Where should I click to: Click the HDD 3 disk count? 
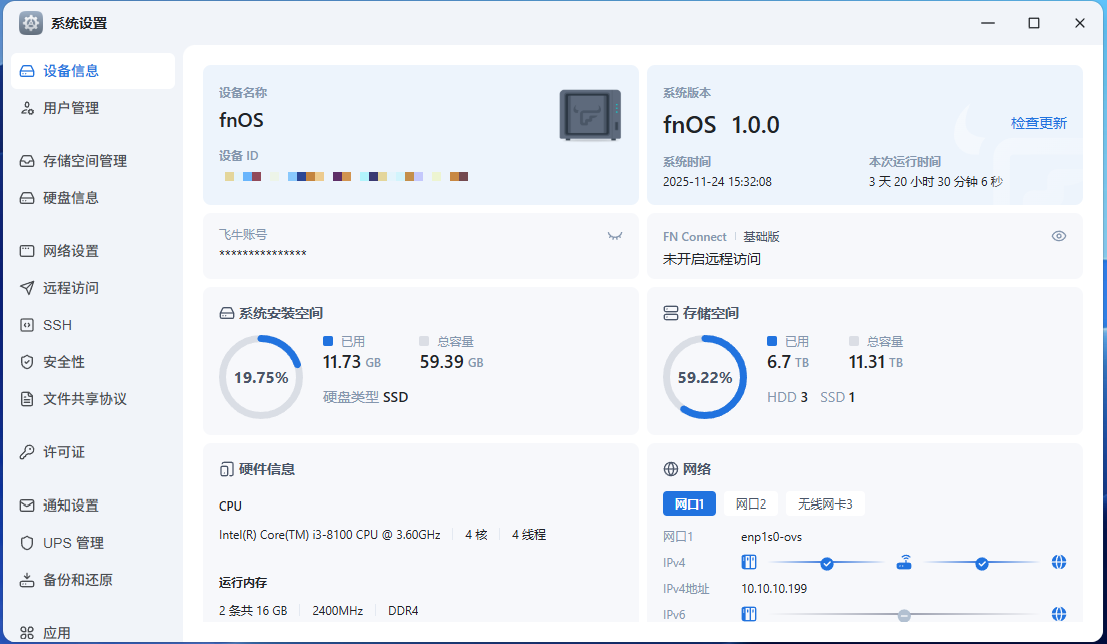pyautogui.click(x=787, y=397)
